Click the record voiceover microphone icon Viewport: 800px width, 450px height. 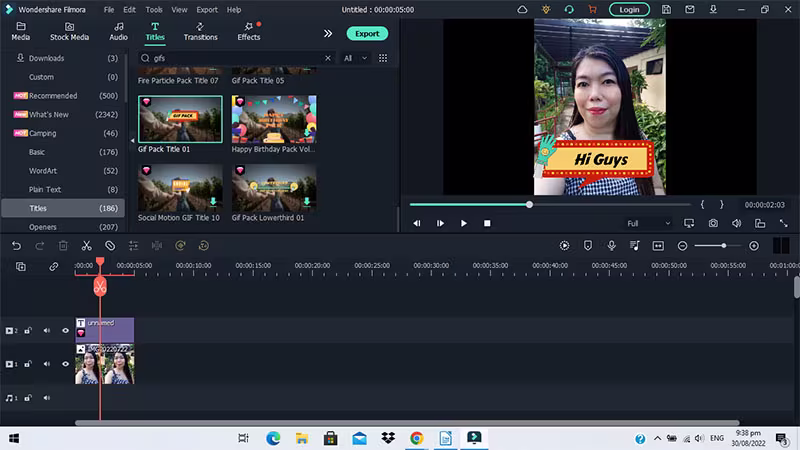pos(611,246)
